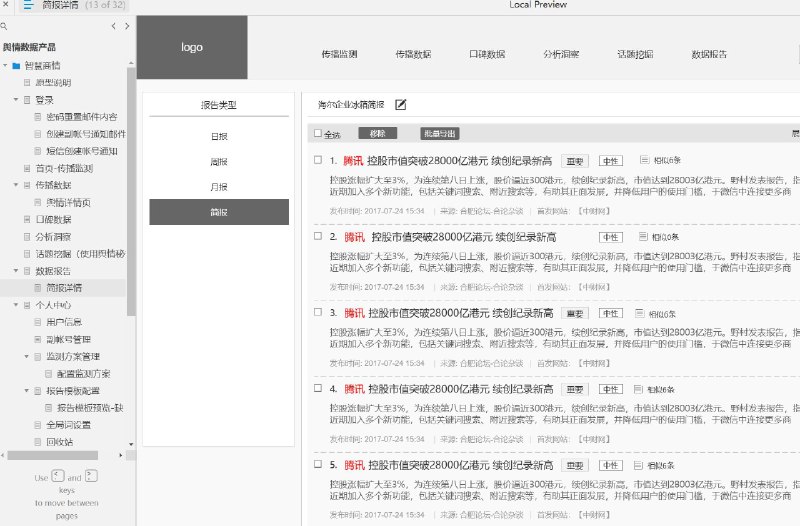Image resolution: width=800 pixels, height=526 pixels.
Task: Select 周报 report type
Action: pyautogui.click(x=219, y=162)
